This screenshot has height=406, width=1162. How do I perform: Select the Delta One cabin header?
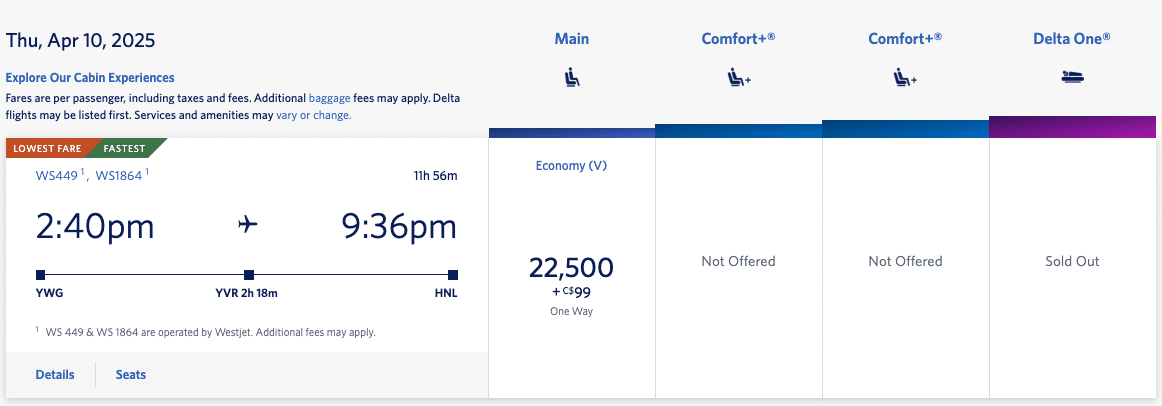click(1072, 39)
